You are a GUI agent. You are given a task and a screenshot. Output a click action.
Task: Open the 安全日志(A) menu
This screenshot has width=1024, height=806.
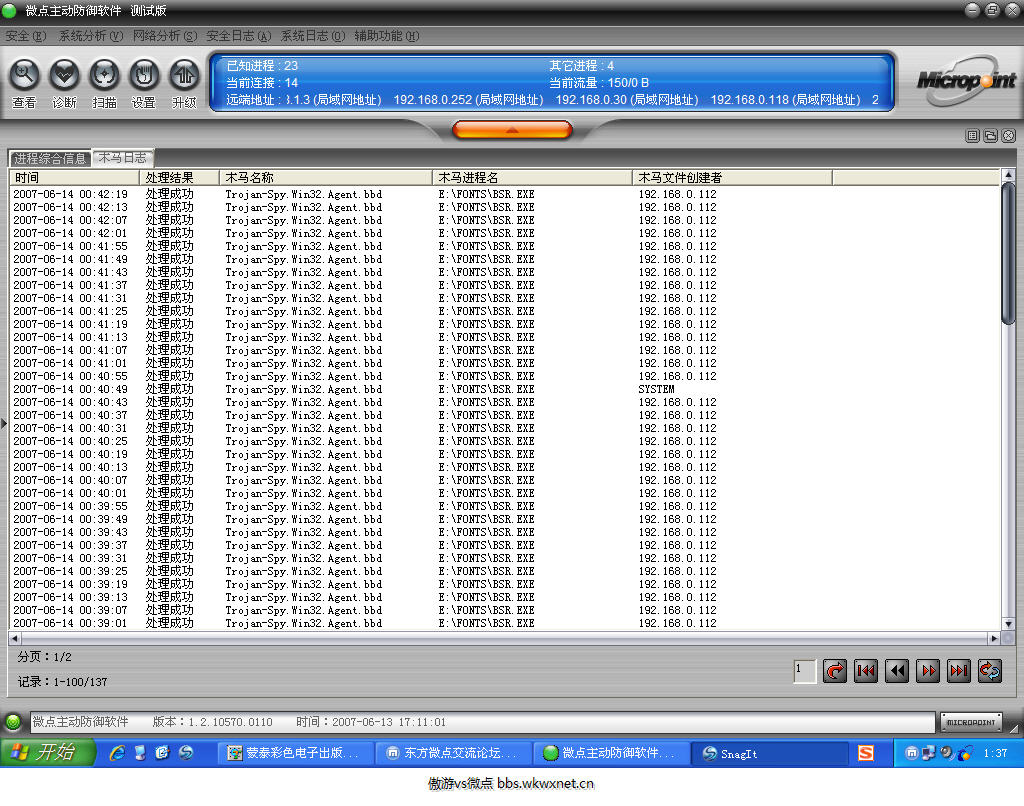pos(238,36)
